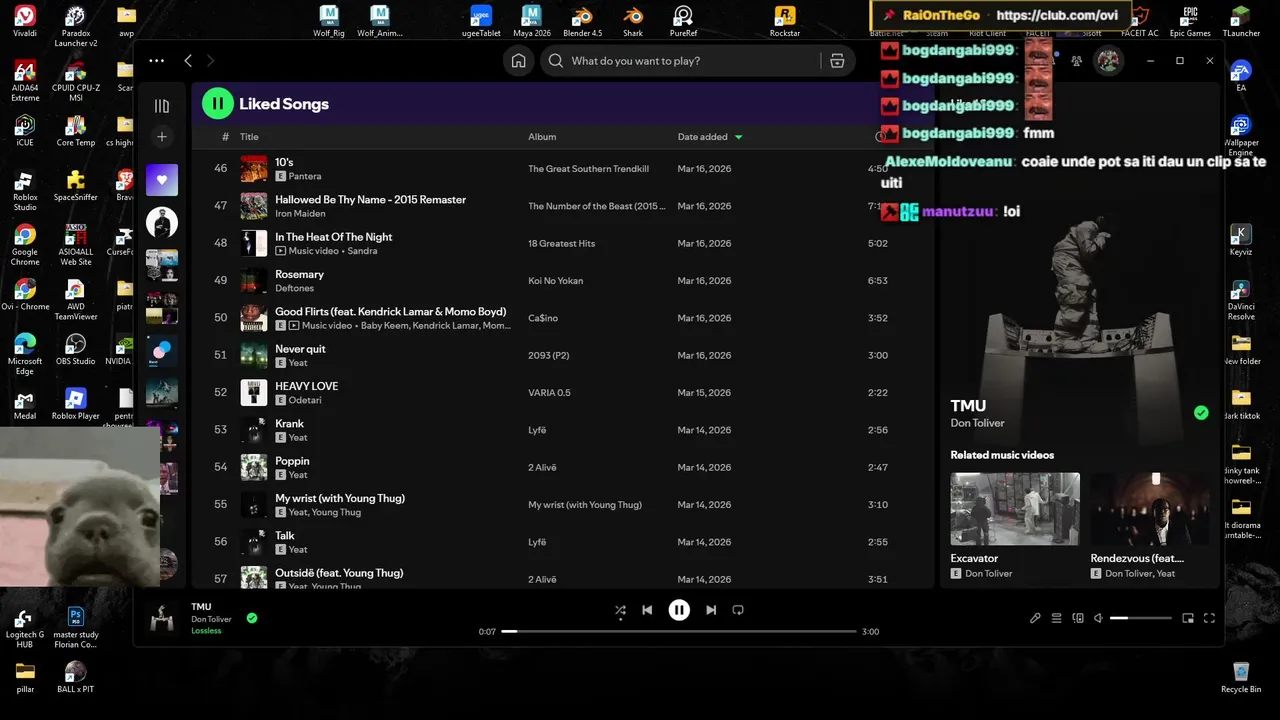Go back with the left arrow
The height and width of the screenshot is (720, 1280).
[x=188, y=61]
